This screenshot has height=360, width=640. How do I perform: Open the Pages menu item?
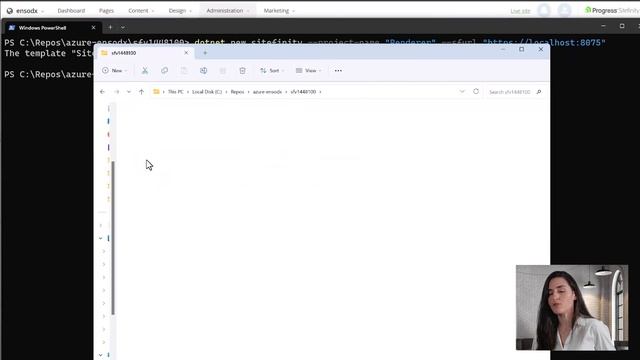(106, 11)
